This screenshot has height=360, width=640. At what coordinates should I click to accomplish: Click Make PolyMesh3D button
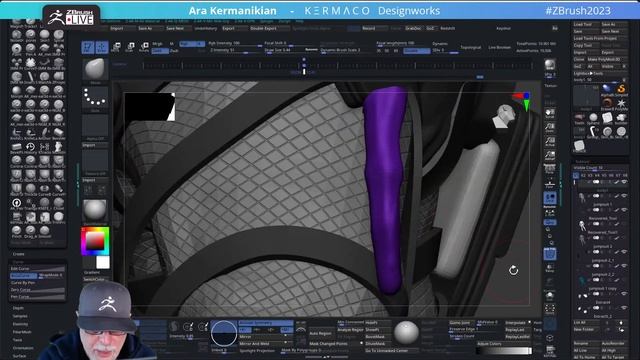tap(607, 59)
